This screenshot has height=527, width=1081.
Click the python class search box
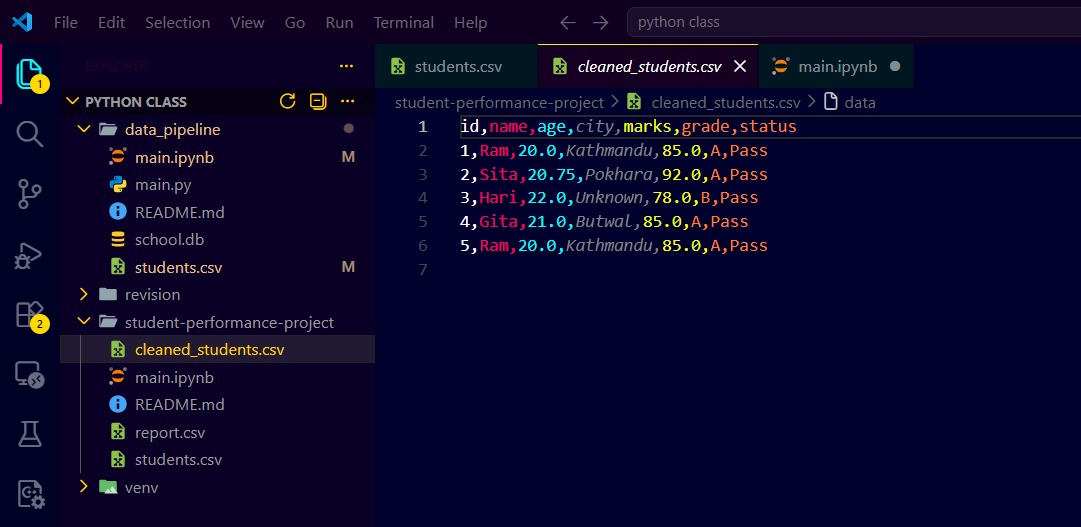(x=853, y=22)
